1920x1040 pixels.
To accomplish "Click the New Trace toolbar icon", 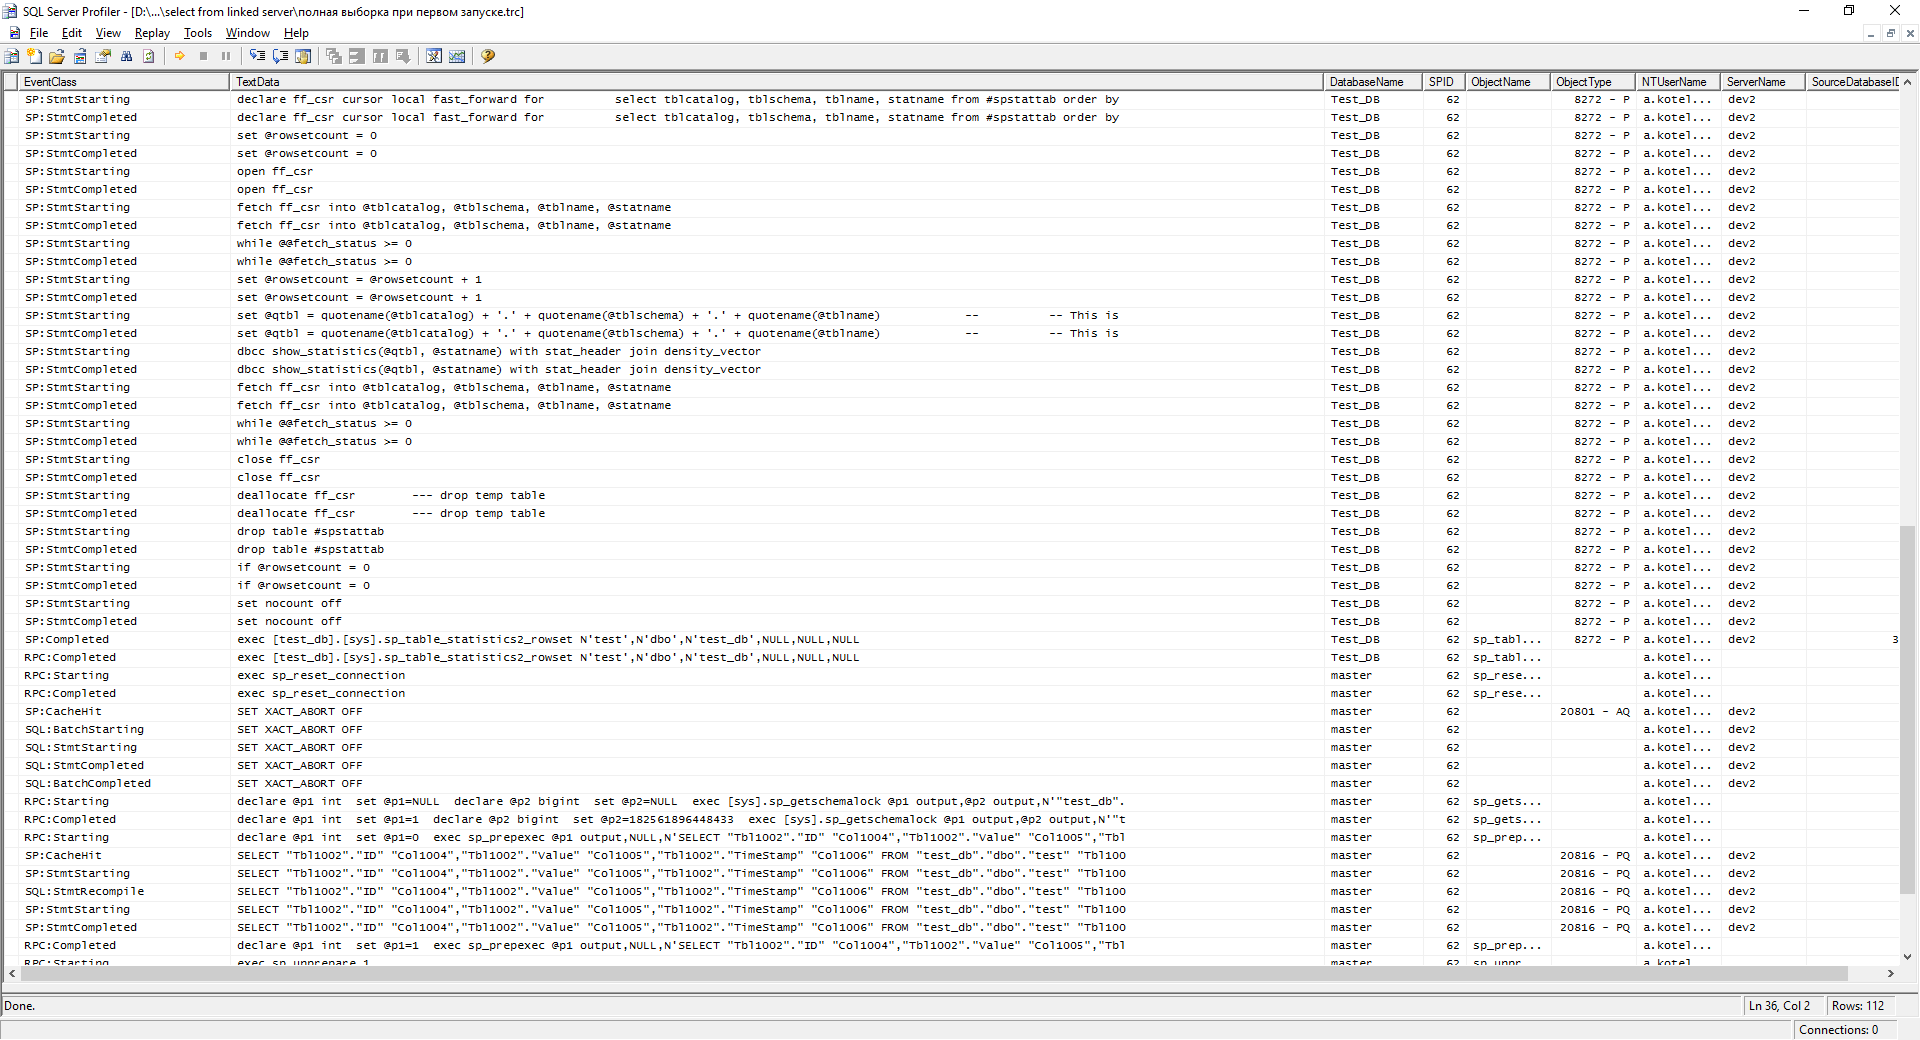I will [12, 56].
